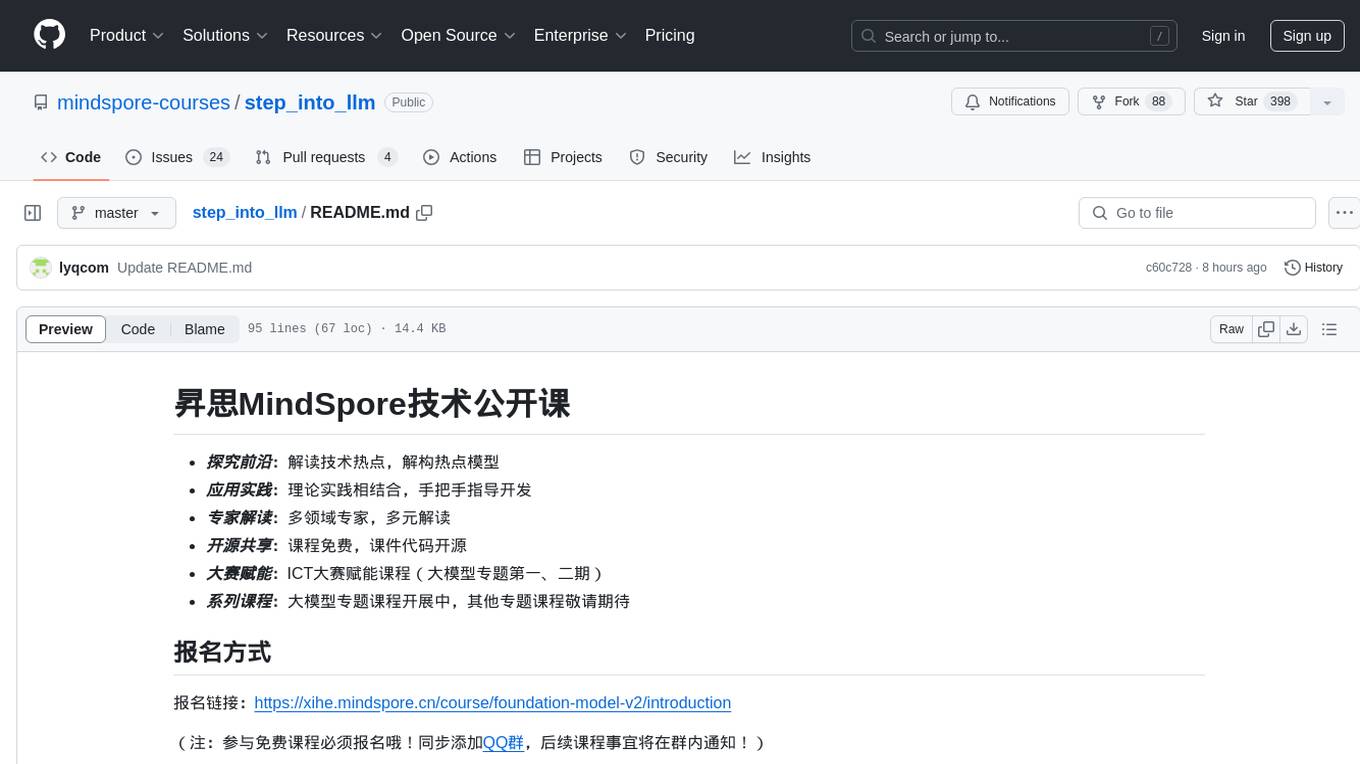
Task: Focus the Go to file field
Action: pyautogui.click(x=1197, y=213)
